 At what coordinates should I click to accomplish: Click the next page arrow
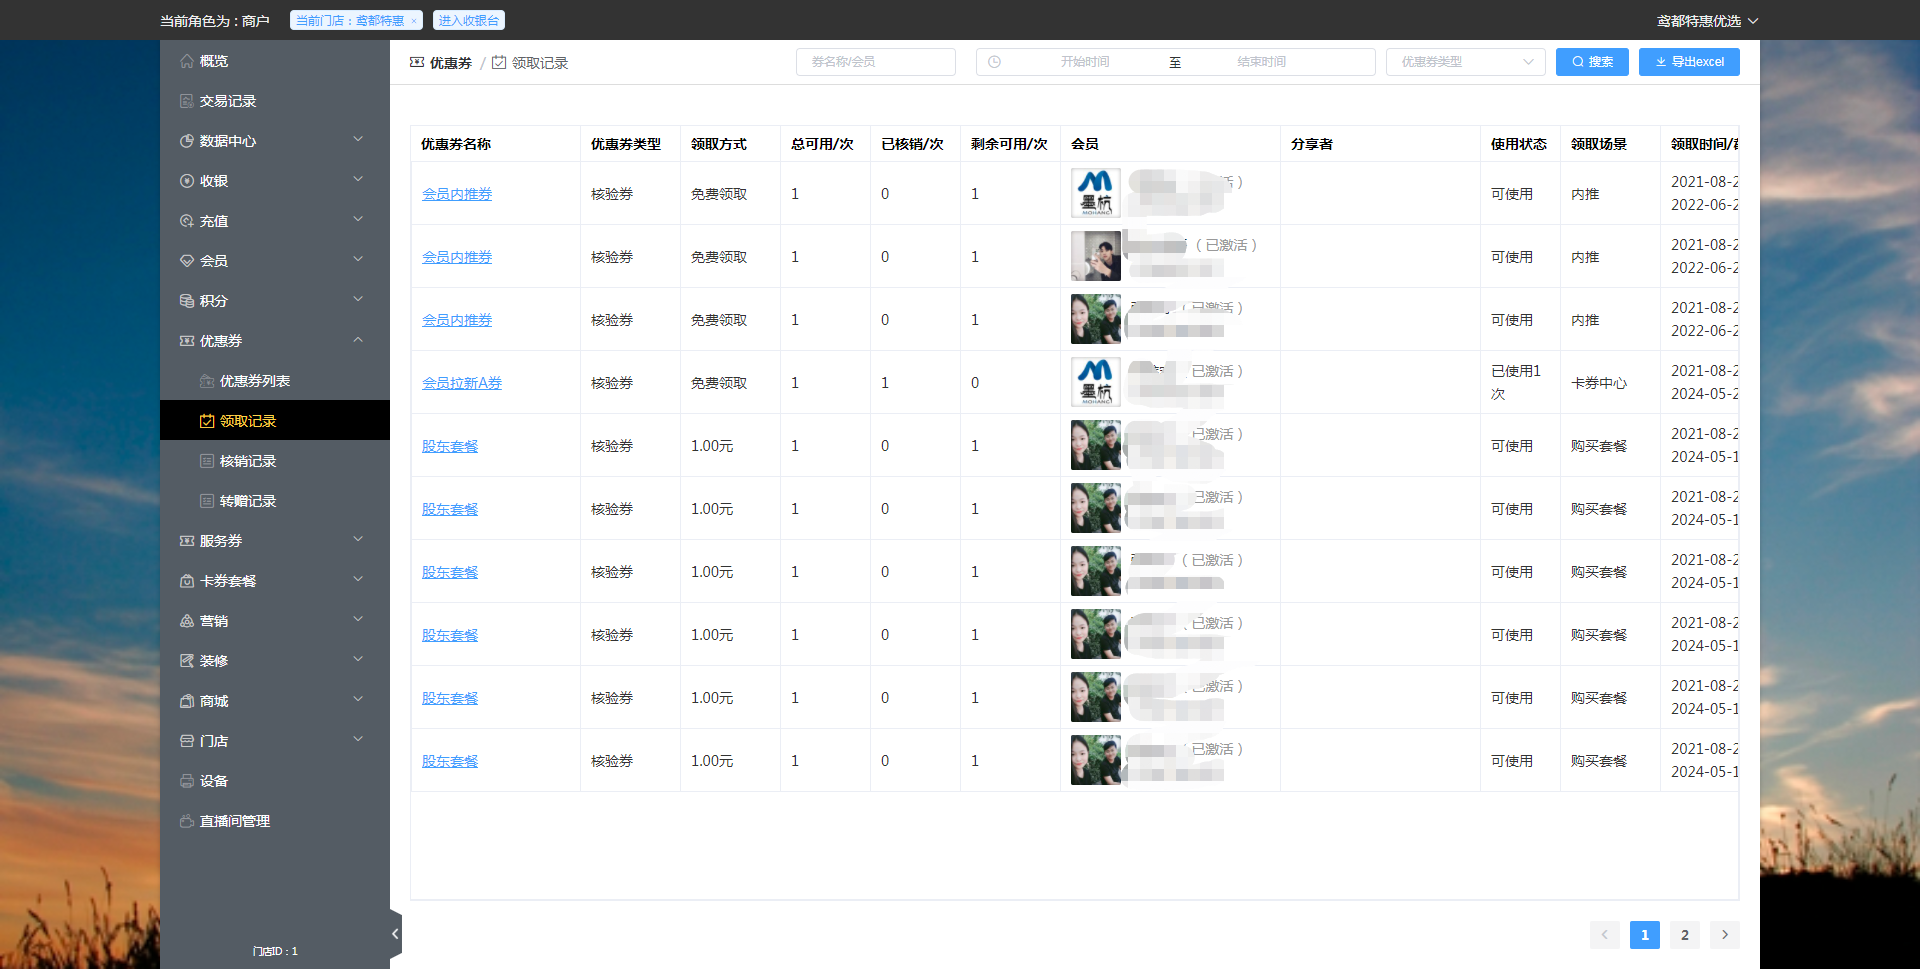pos(1725,935)
